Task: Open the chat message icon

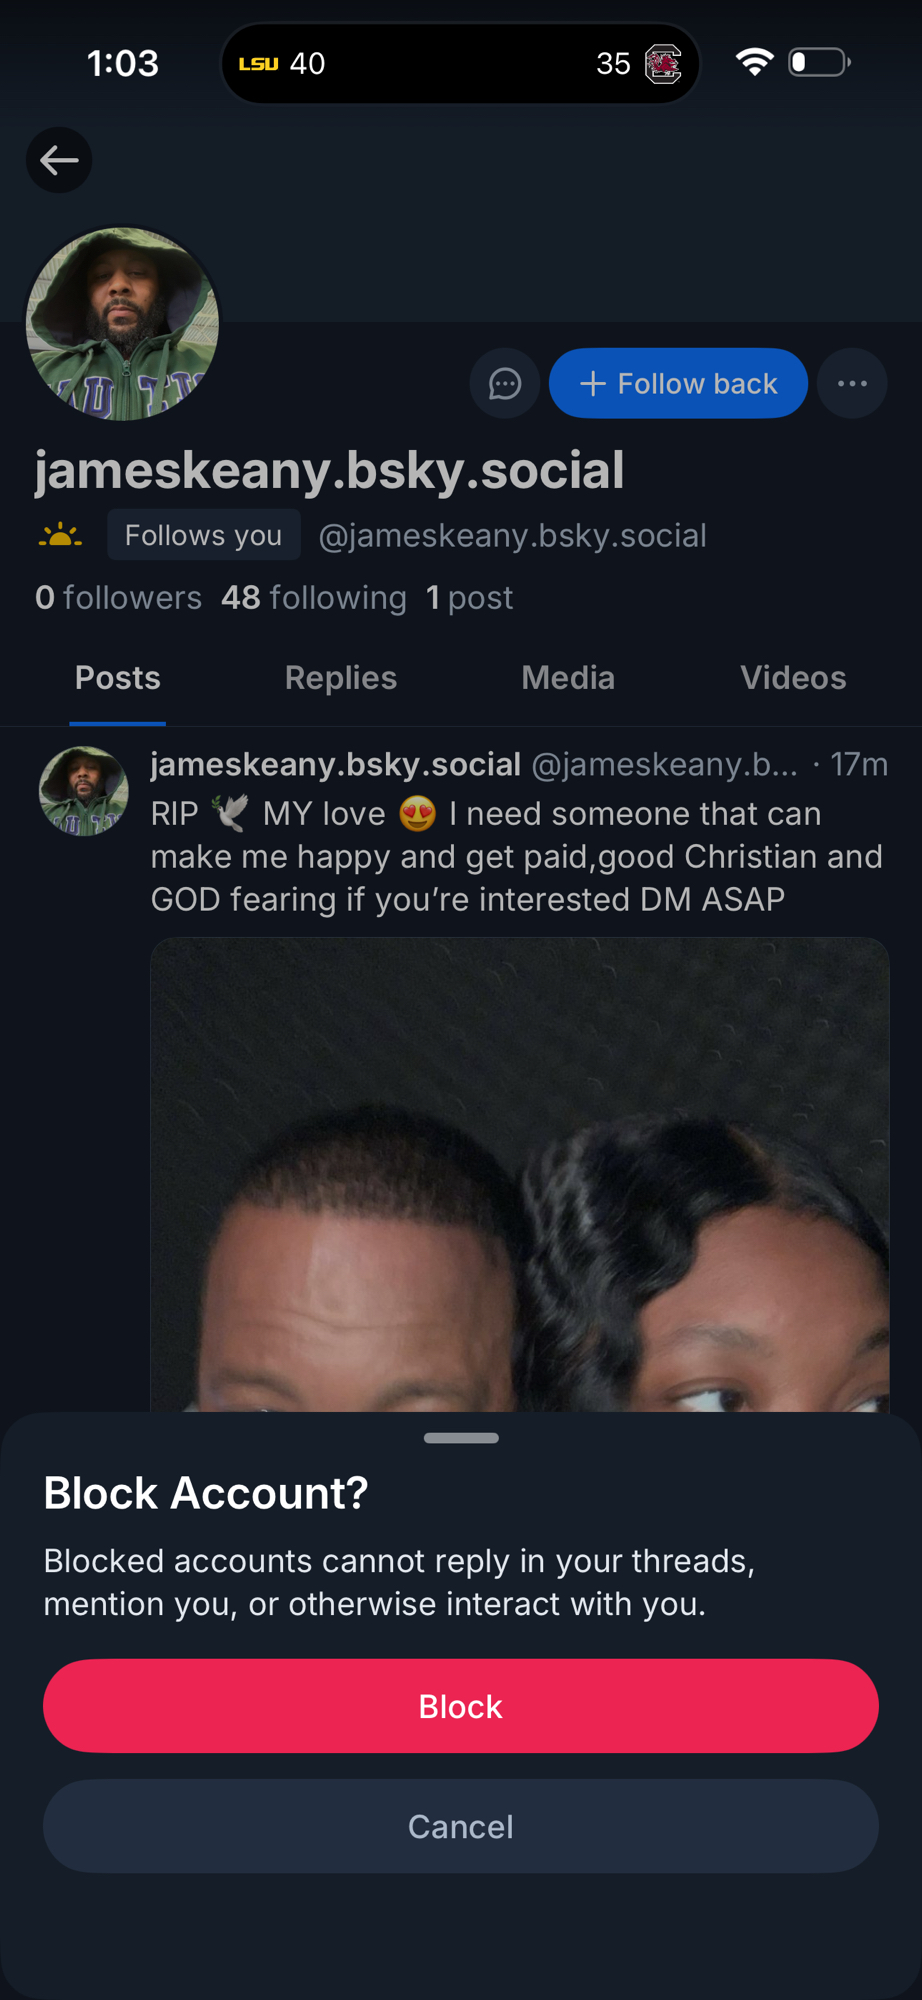Action: point(505,384)
